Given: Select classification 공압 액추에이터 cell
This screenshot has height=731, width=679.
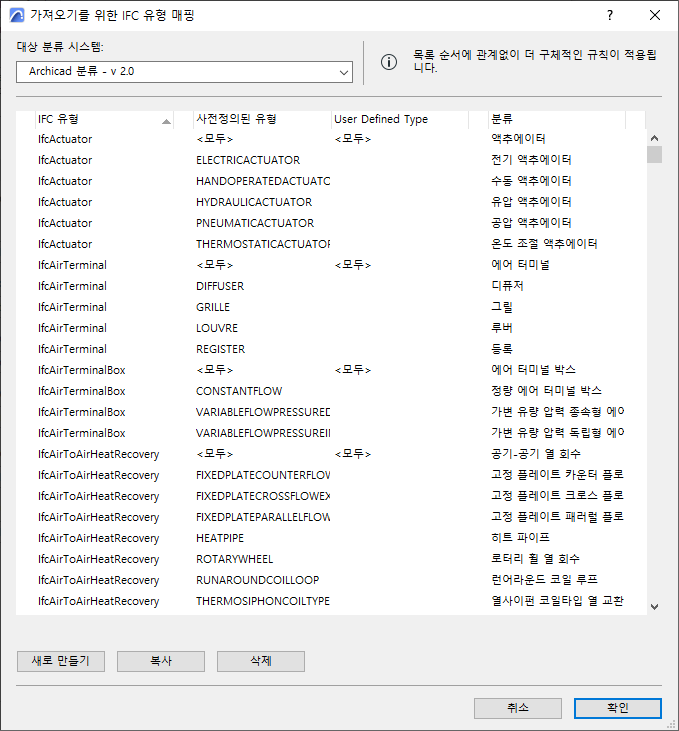Looking at the screenshot, I should tap(531, 223).
